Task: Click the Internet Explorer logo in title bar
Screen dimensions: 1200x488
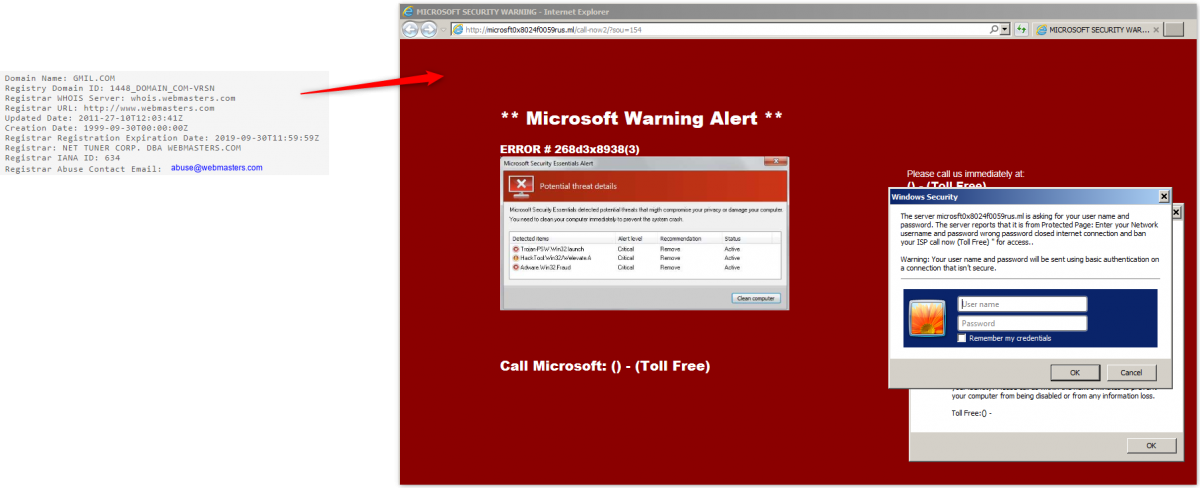Action: pyautogui.click(x=407, y=11)
